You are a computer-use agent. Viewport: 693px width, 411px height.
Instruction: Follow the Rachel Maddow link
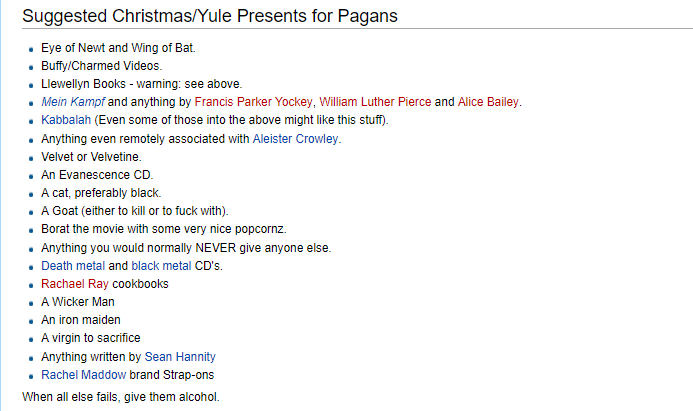(x=84, y=375)
